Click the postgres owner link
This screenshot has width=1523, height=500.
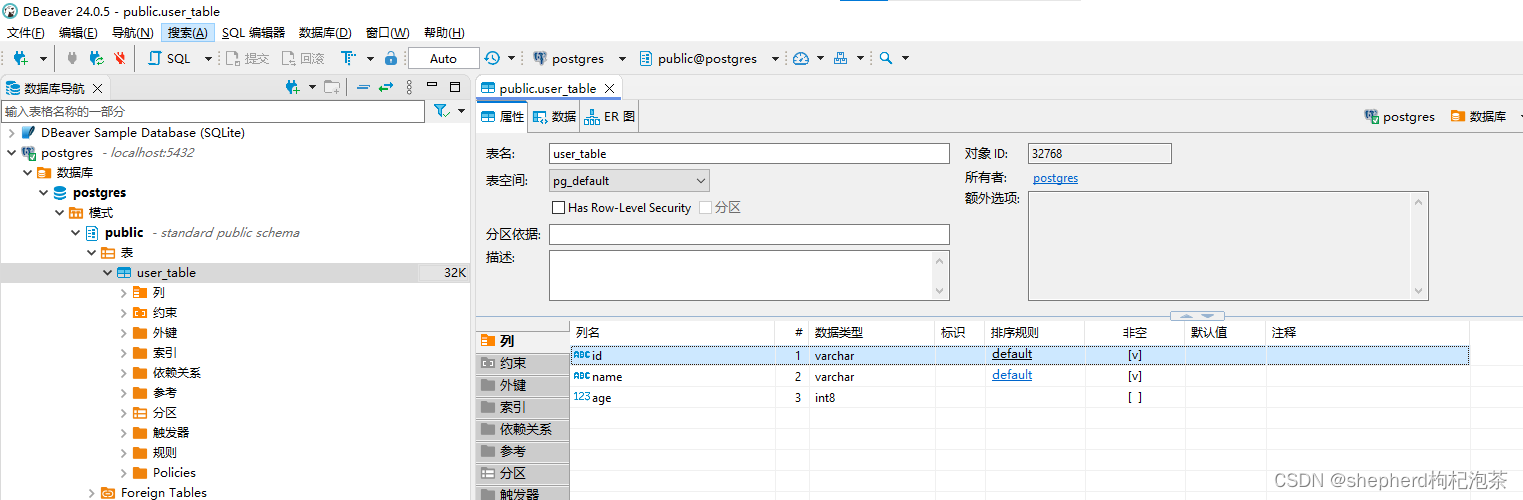tap(1055, 179)
